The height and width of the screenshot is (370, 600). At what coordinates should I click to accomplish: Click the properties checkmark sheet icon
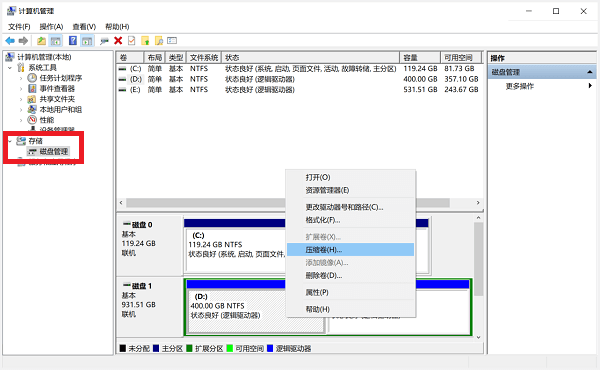pos(132,41)
